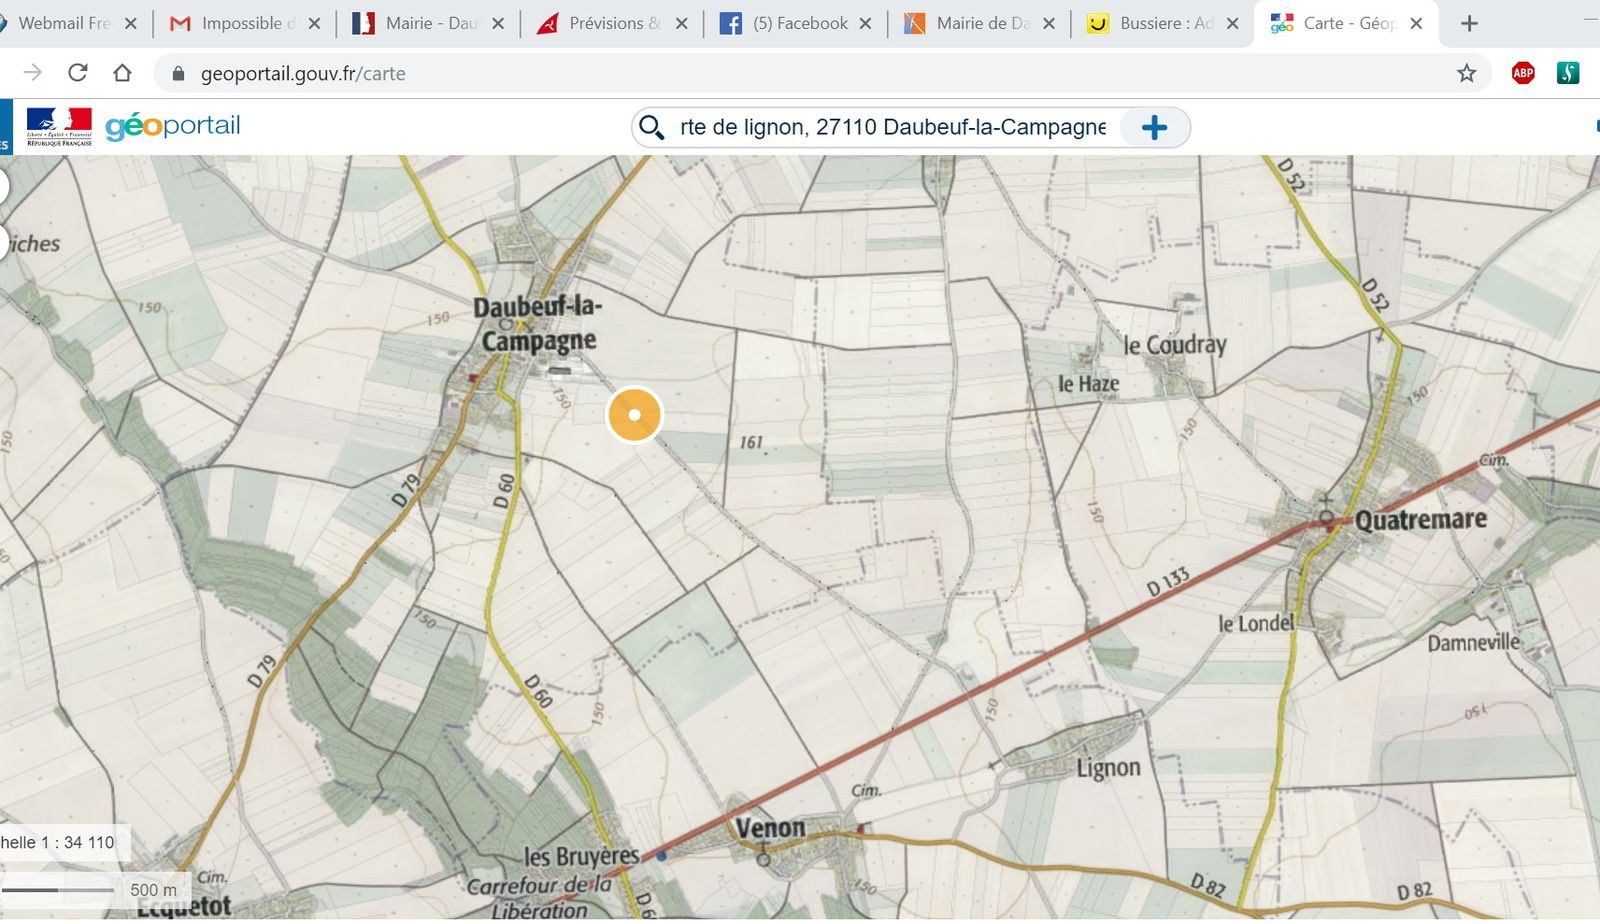Viewport: 1600px width, 924px height.
Task: Close the Mairie de Da tab
Action: point(1049,23)
